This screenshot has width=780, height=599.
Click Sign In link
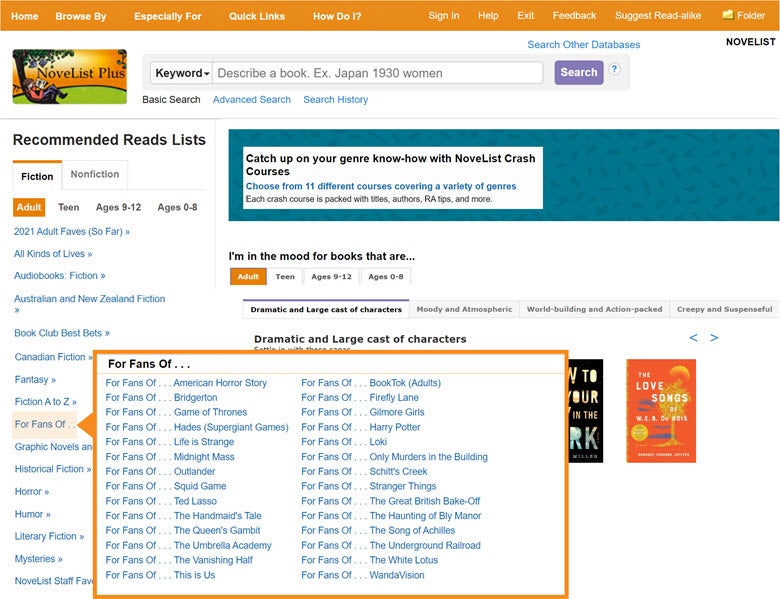(x=444, y=15)
